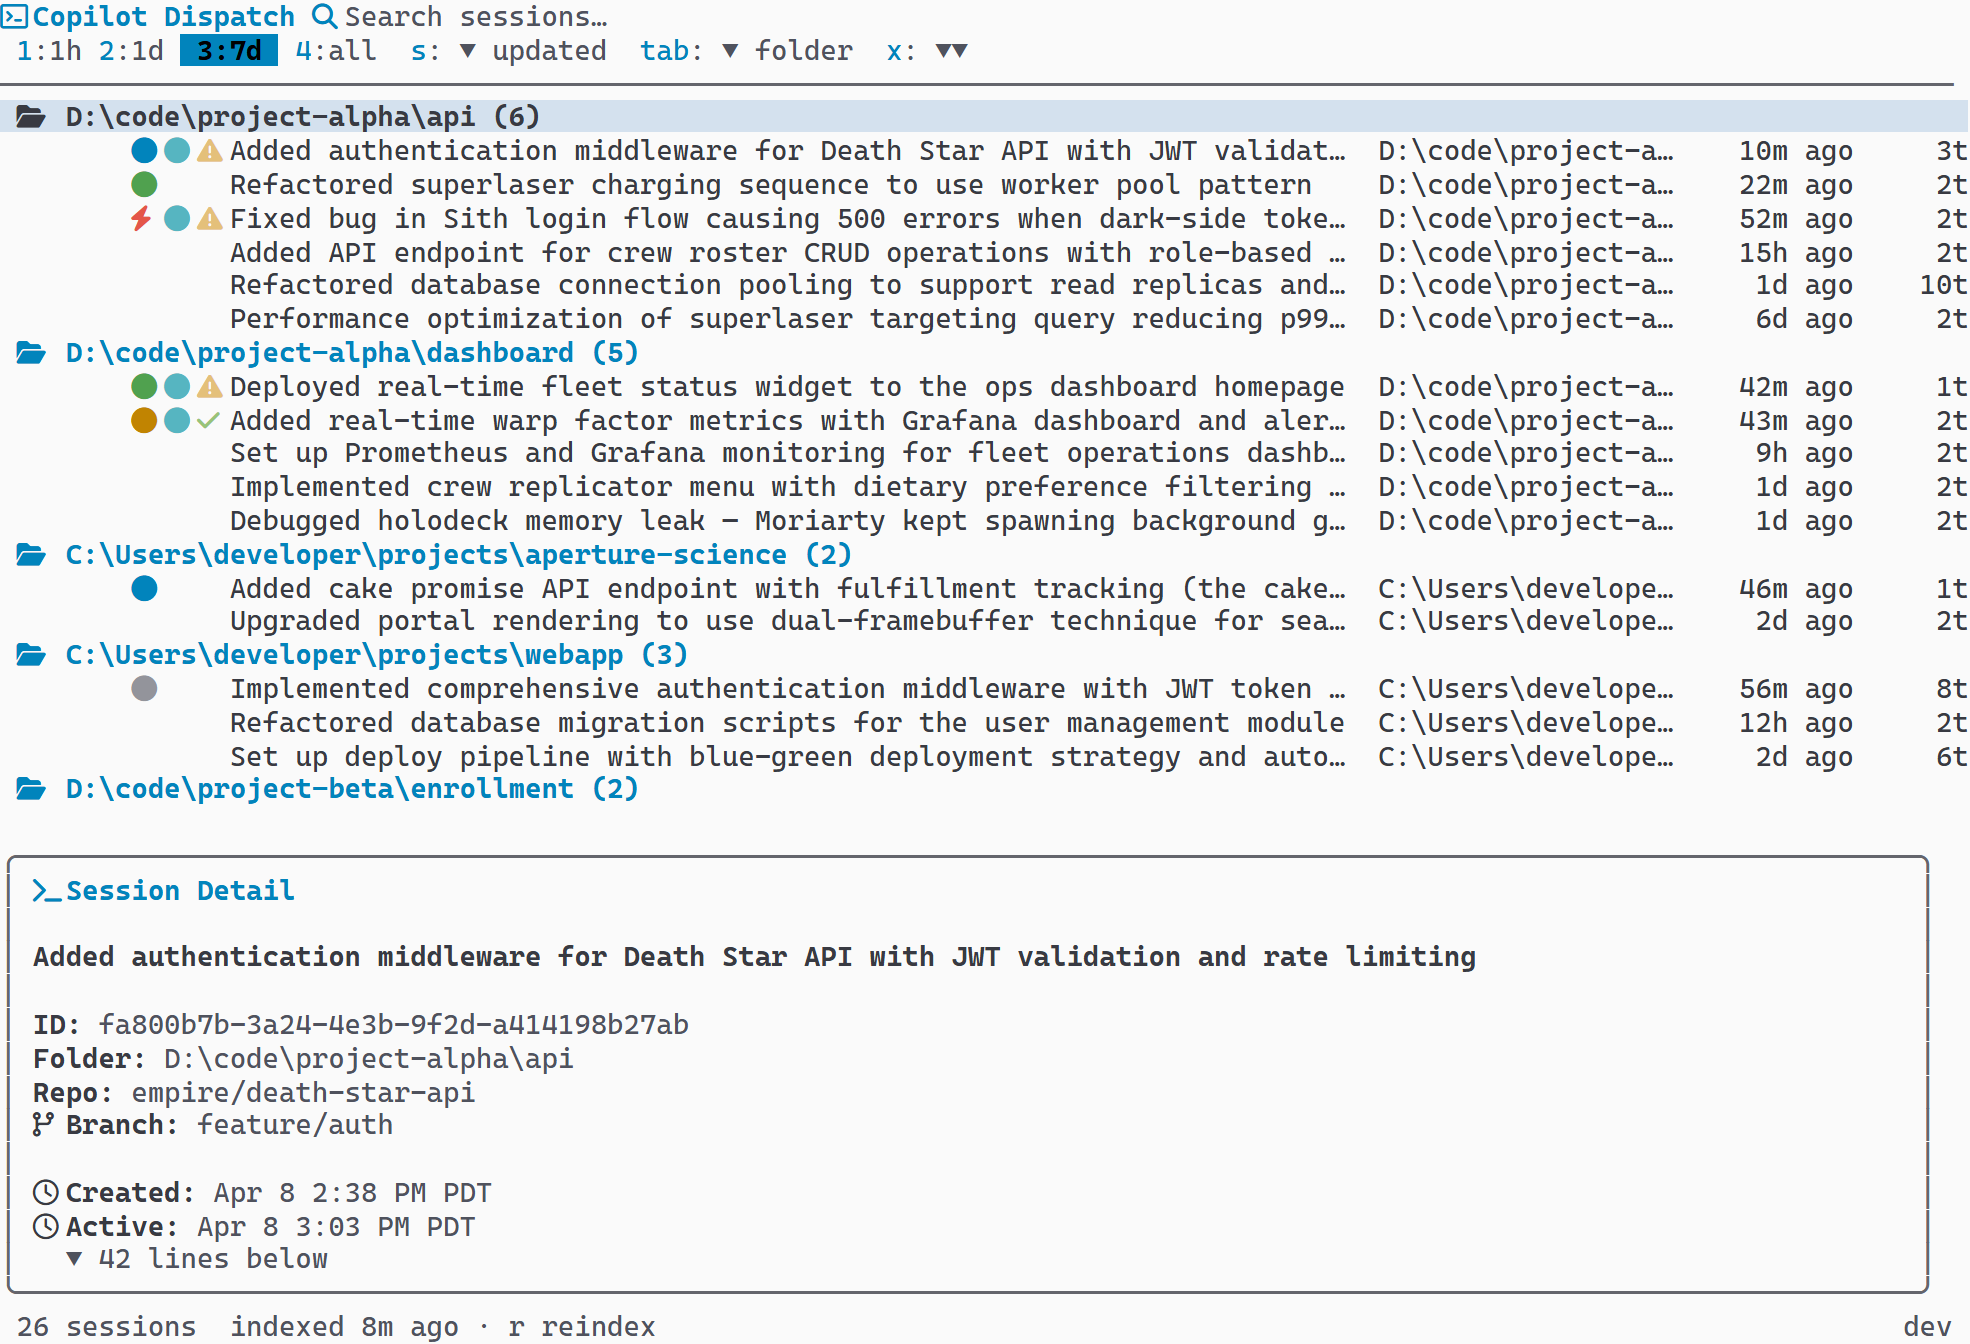Click the search magnifier icon
The image size is (1970, 1344).
point(324,17)
